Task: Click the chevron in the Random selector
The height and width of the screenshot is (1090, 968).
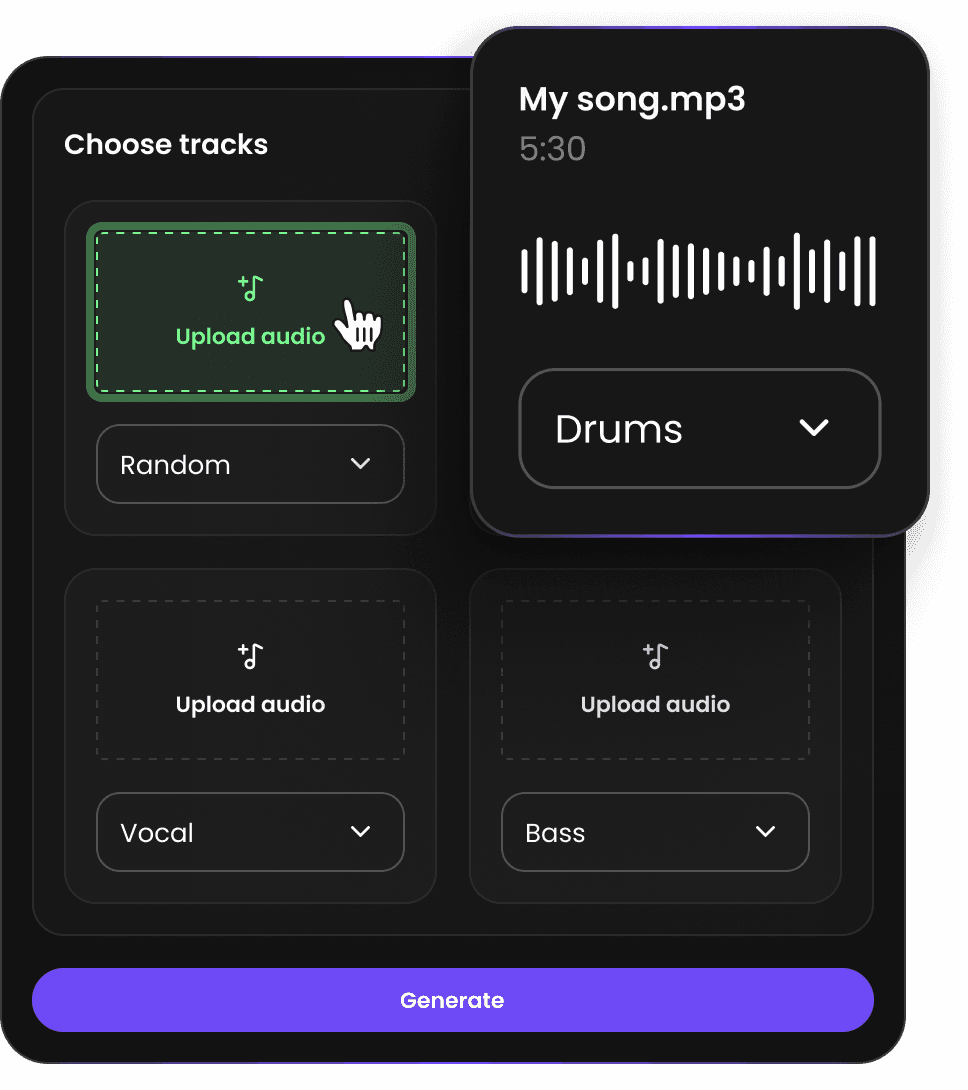Action: [360, 464]
